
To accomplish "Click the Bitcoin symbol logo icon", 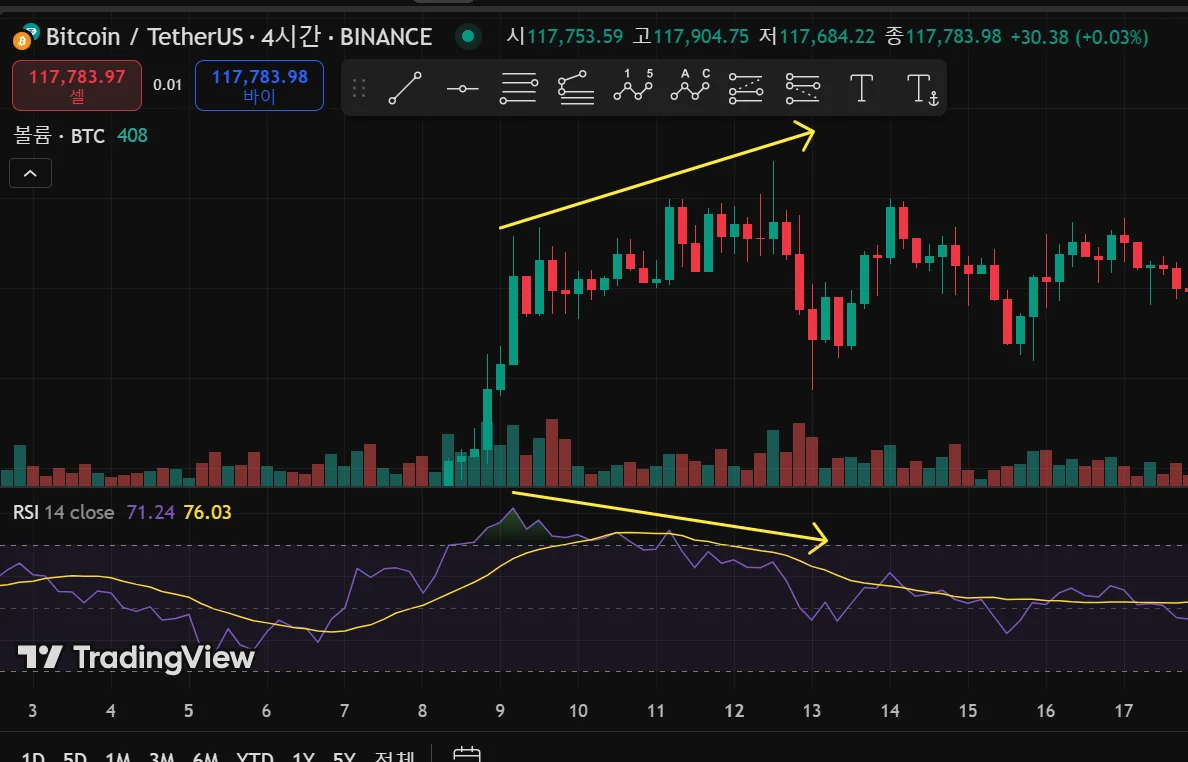I will point(24,36).
